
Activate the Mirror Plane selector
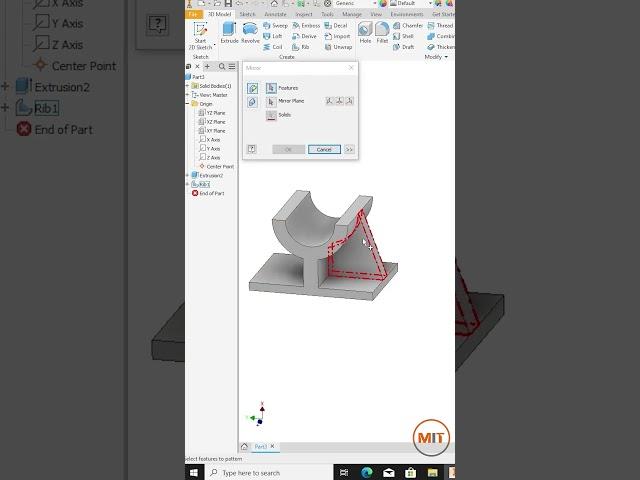click(x=271, y=101)
